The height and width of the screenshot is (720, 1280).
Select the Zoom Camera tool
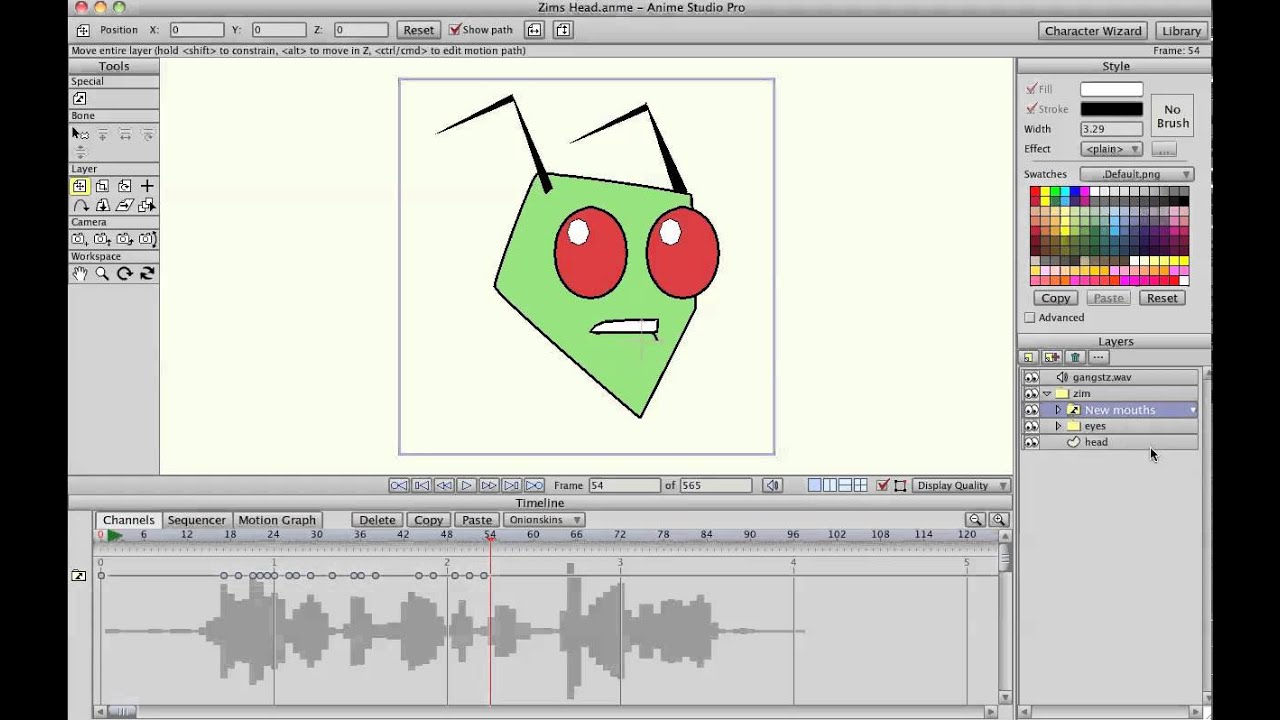click(102, 239)
